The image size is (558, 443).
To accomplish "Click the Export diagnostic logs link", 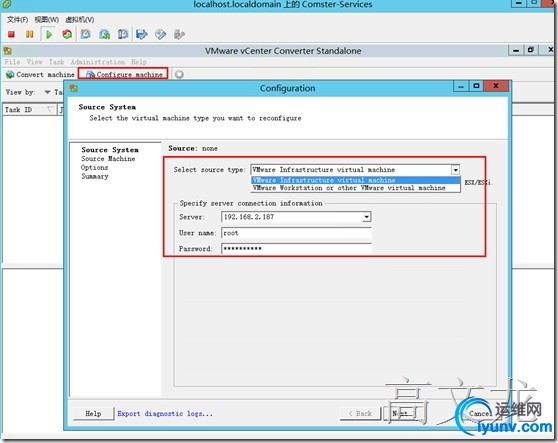I will tap(165, 413).
